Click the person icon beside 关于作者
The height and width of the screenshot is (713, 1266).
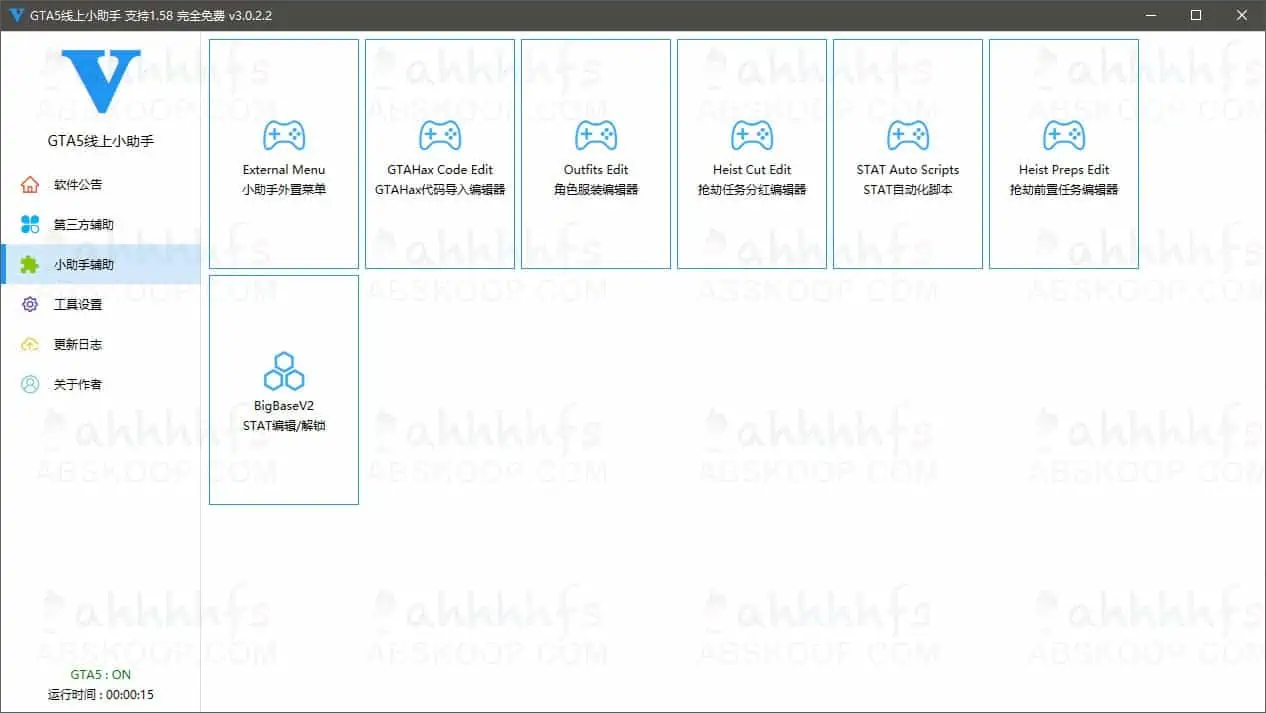click(x=30, y=385)
